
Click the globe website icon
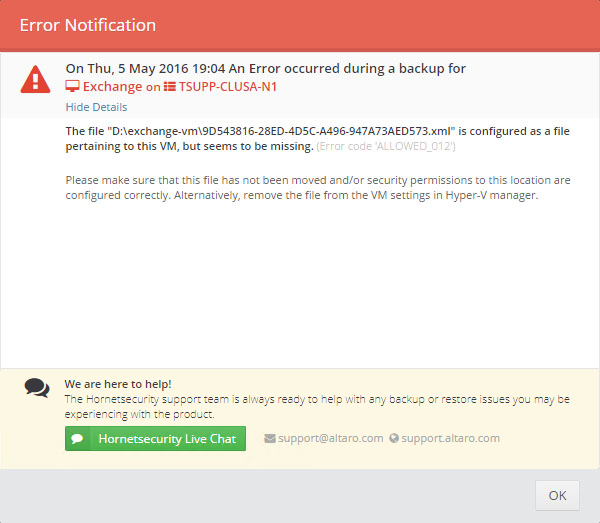394,438
